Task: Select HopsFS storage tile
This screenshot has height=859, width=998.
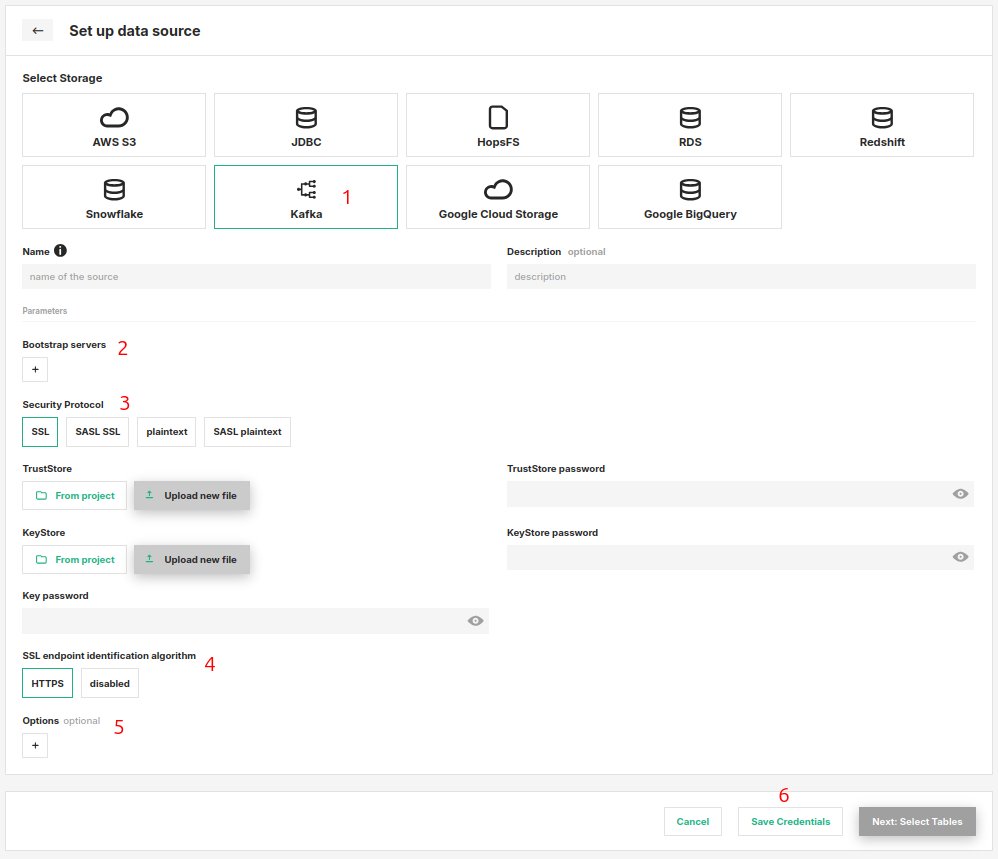Action: (x=498, y=125)
